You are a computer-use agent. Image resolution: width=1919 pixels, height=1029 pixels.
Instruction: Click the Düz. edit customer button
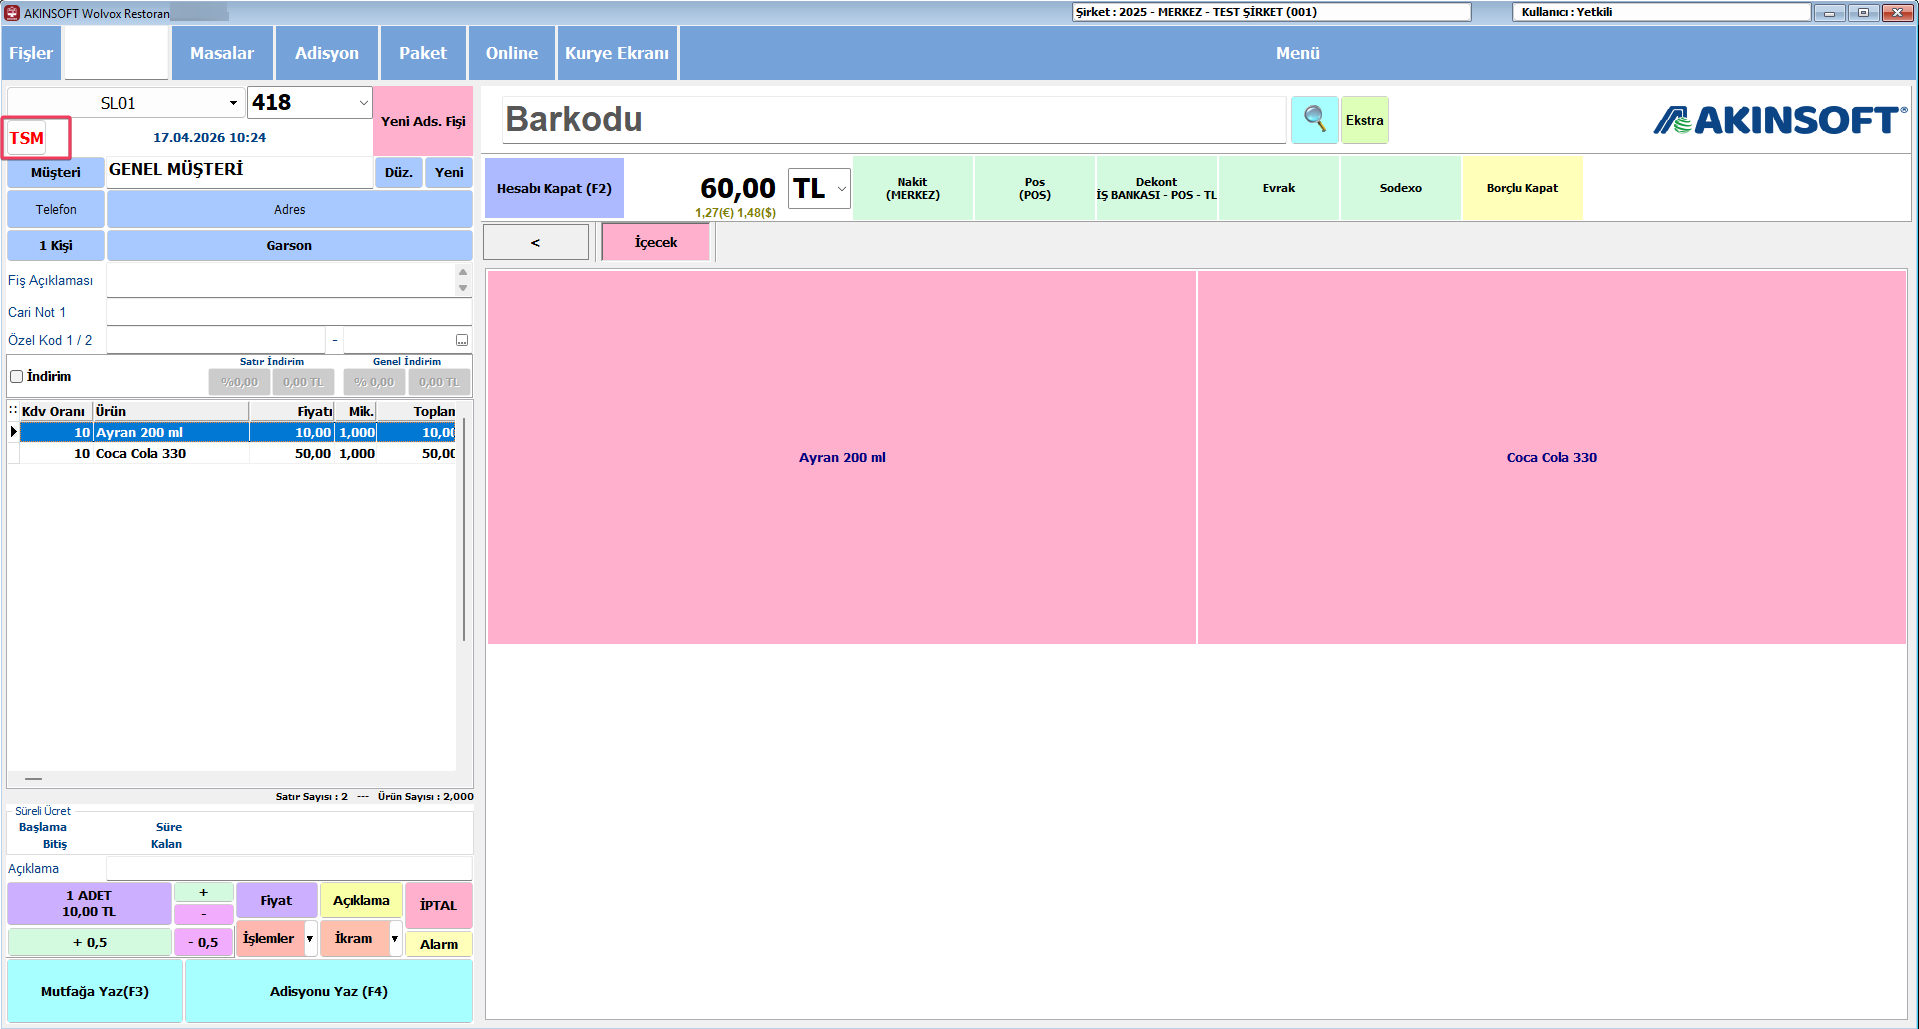coord(399,172)
